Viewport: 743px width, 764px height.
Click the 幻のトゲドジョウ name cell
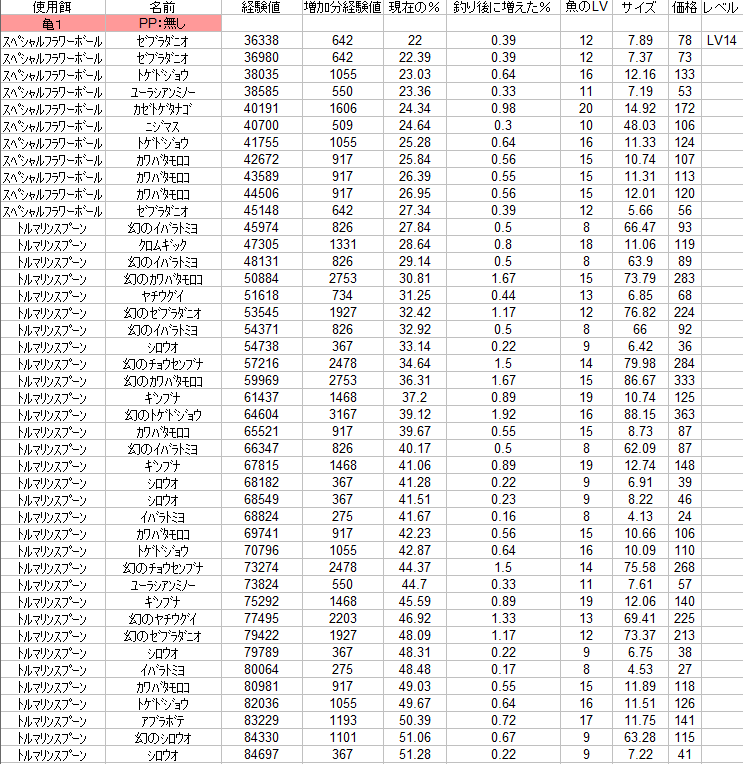pyautogui.click(x=163, y=415)
